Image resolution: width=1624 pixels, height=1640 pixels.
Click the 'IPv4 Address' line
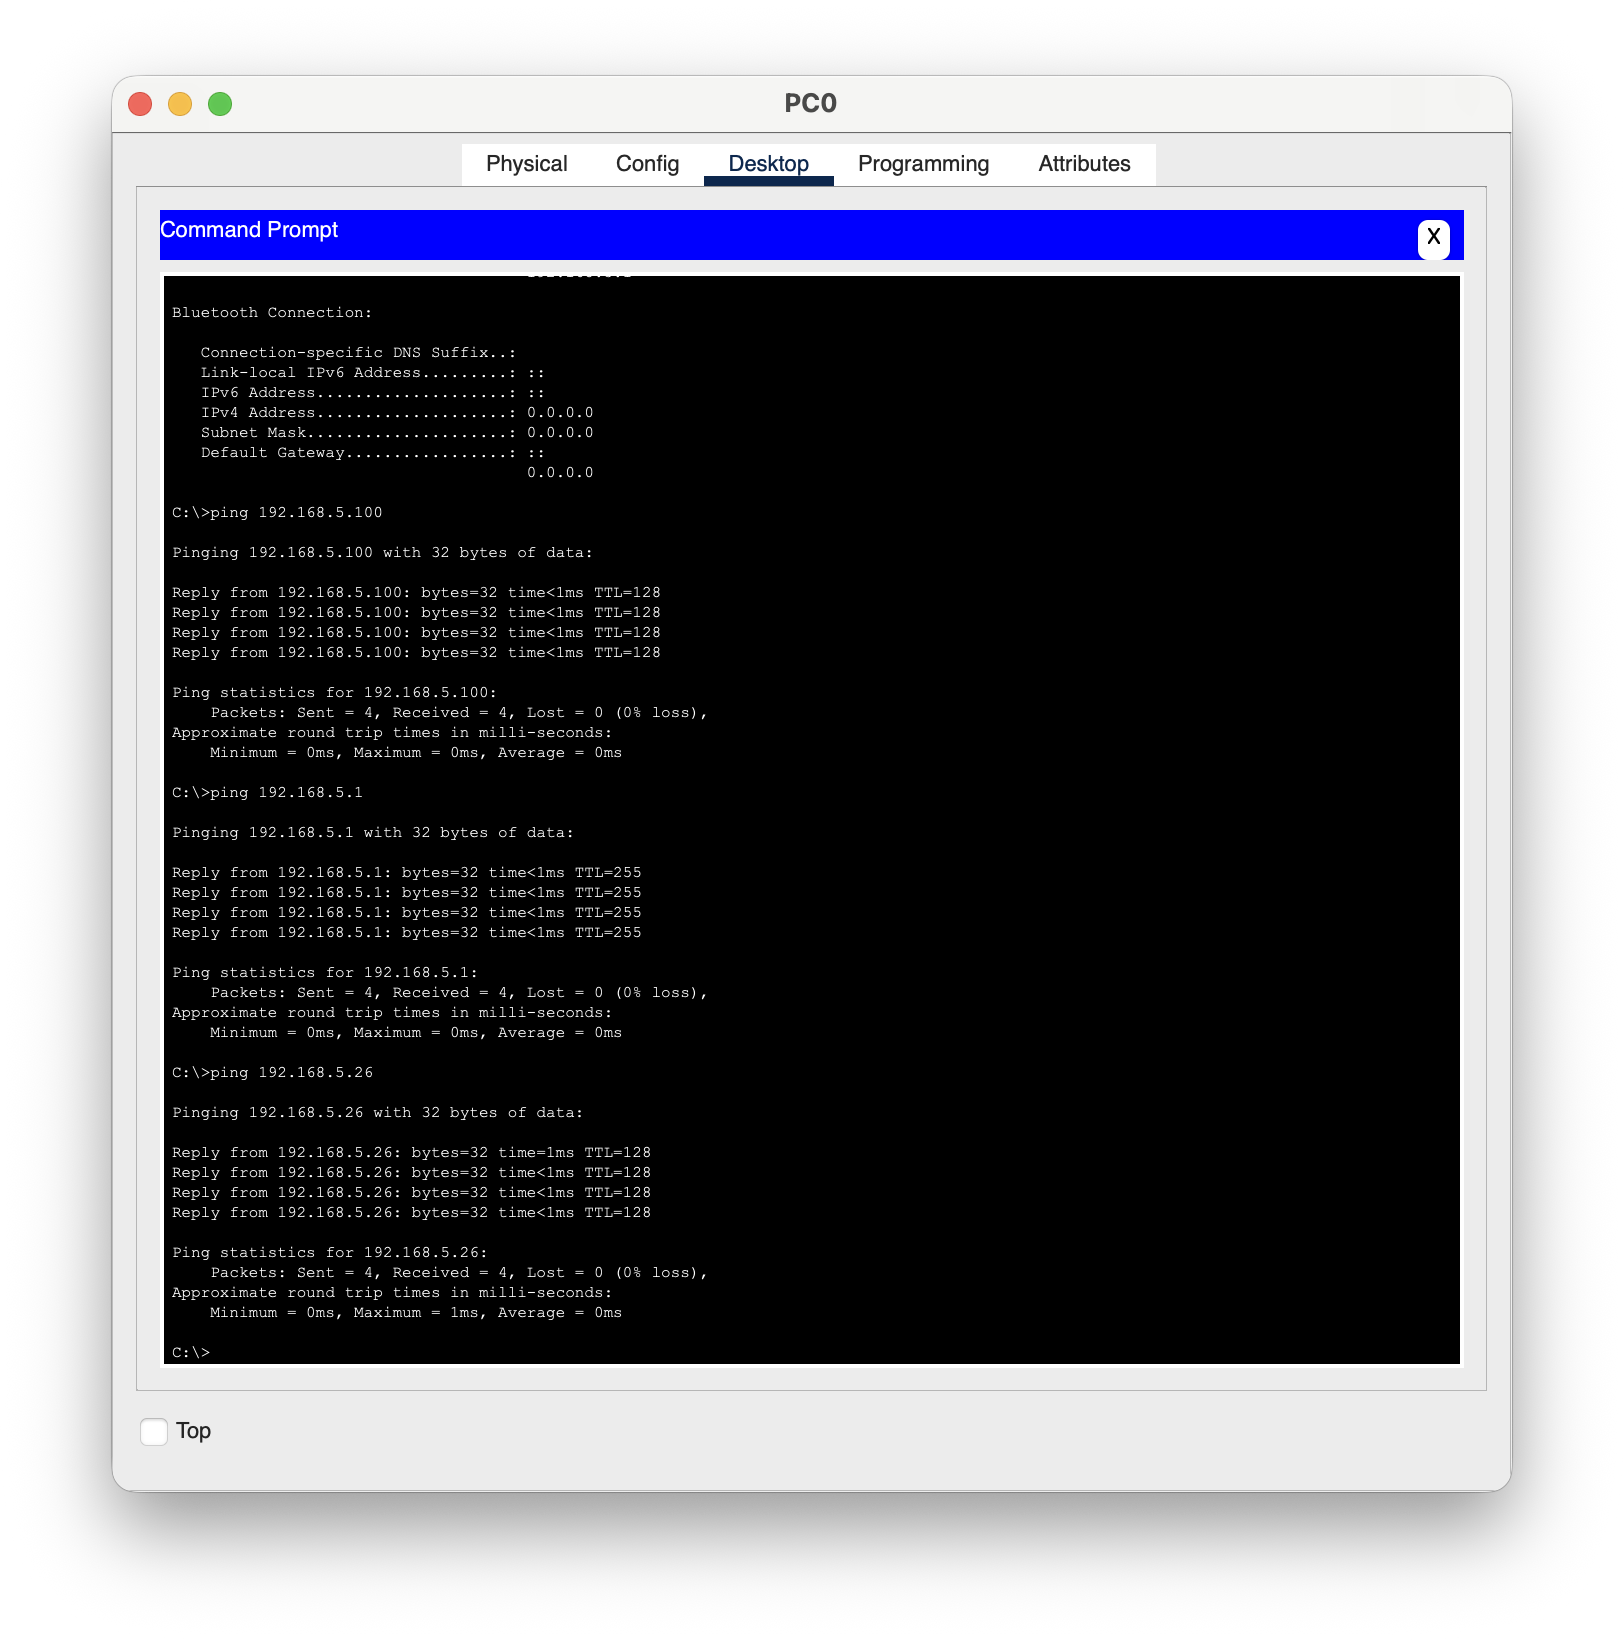397,412
